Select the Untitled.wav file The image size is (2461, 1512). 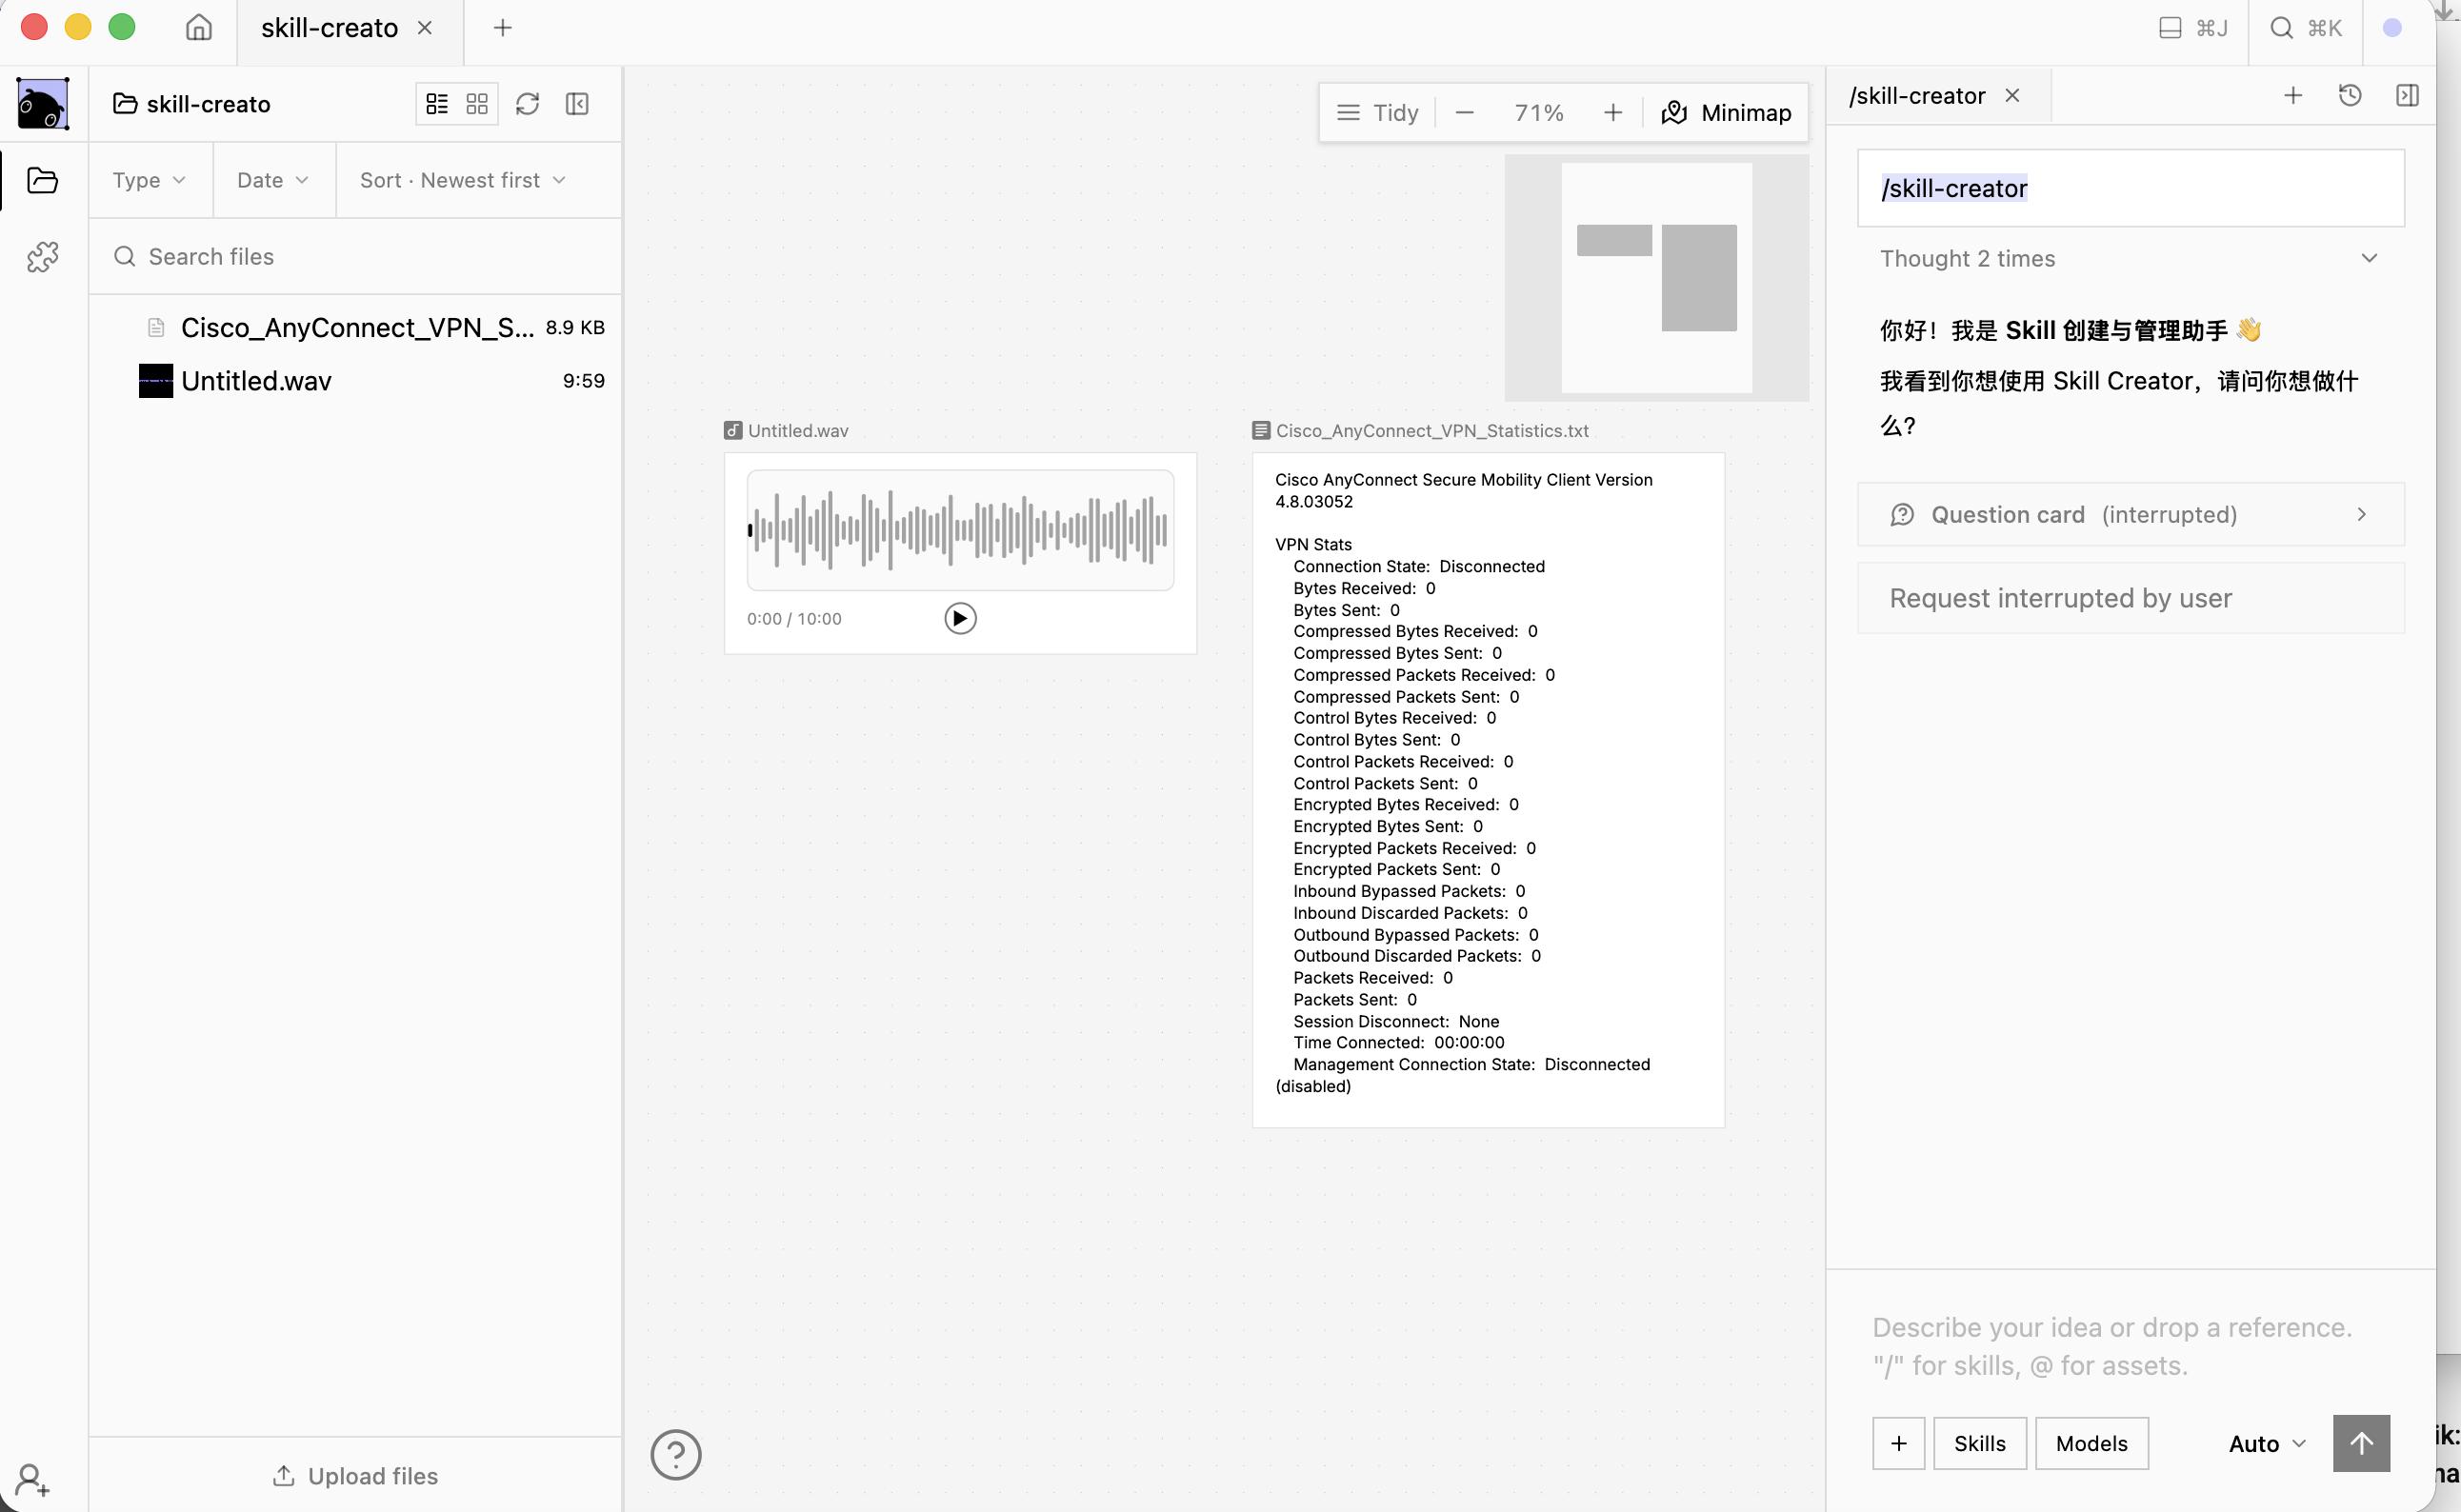355,381
